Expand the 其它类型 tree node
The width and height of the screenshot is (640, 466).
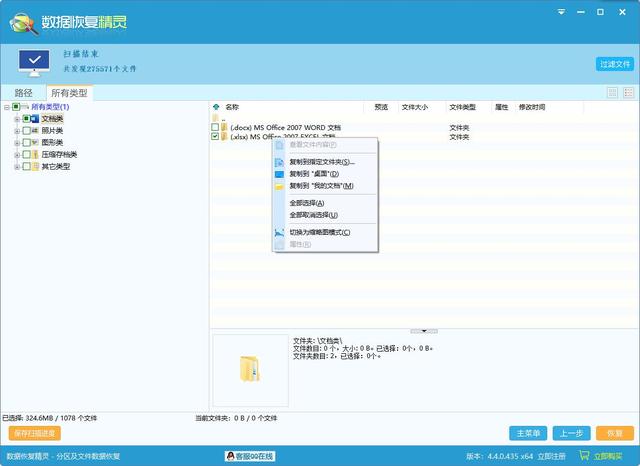(x=17, y=167)
